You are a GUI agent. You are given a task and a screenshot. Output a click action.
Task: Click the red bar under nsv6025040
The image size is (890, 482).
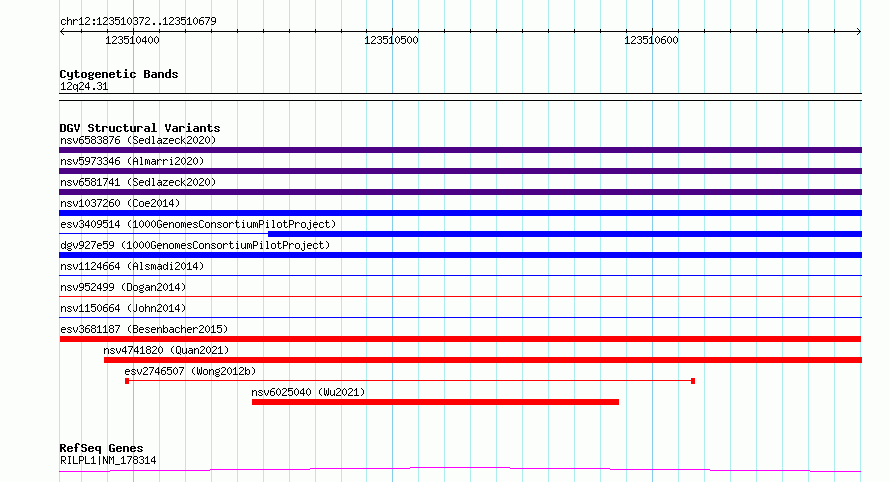pyautogui.click(x=435, y=402)
